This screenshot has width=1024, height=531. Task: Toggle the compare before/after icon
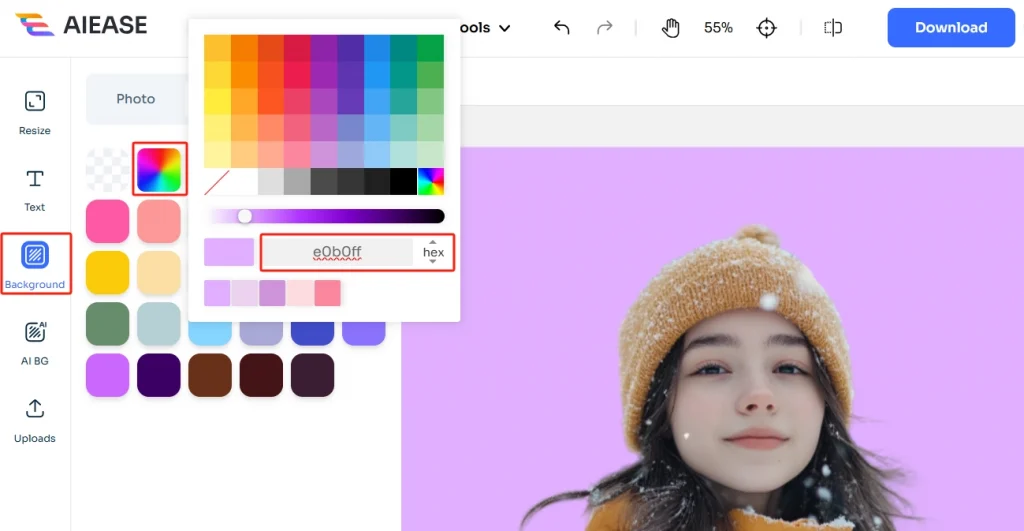(833, 28)
